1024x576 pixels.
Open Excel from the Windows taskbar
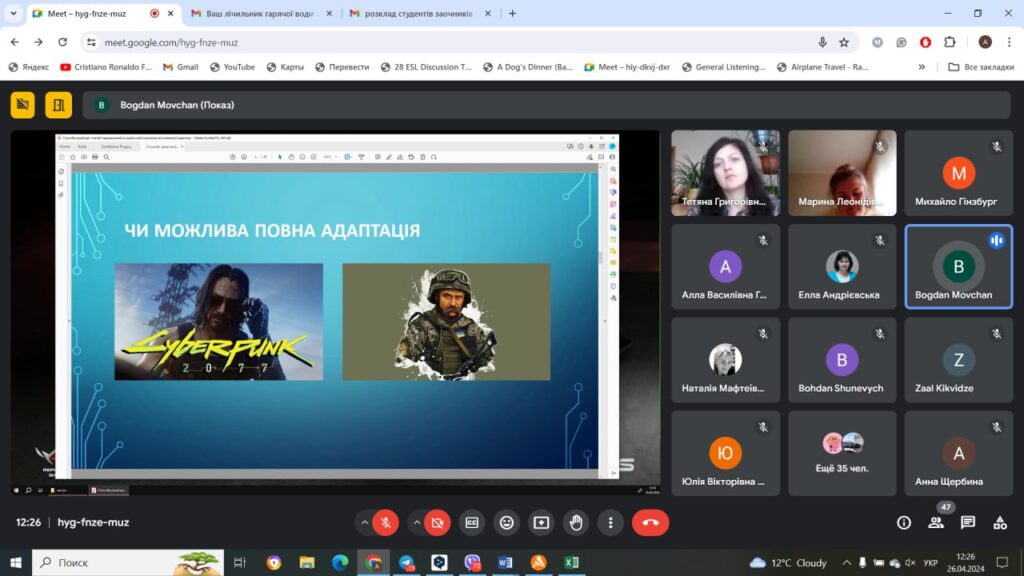[x=571, y=562]
